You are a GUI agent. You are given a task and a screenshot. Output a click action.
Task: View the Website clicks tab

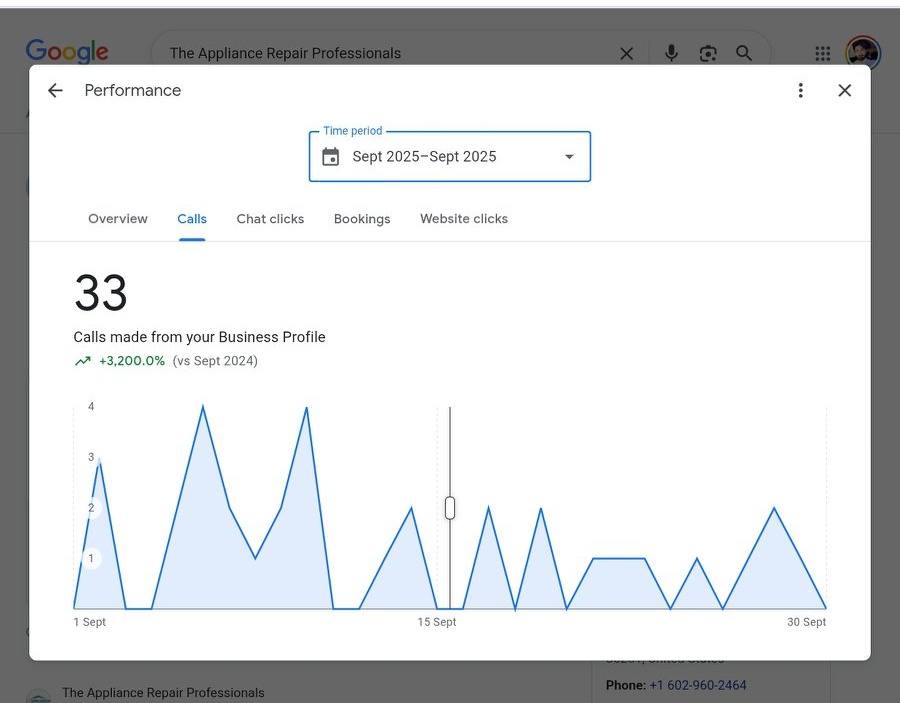click(x=464, y=219)
